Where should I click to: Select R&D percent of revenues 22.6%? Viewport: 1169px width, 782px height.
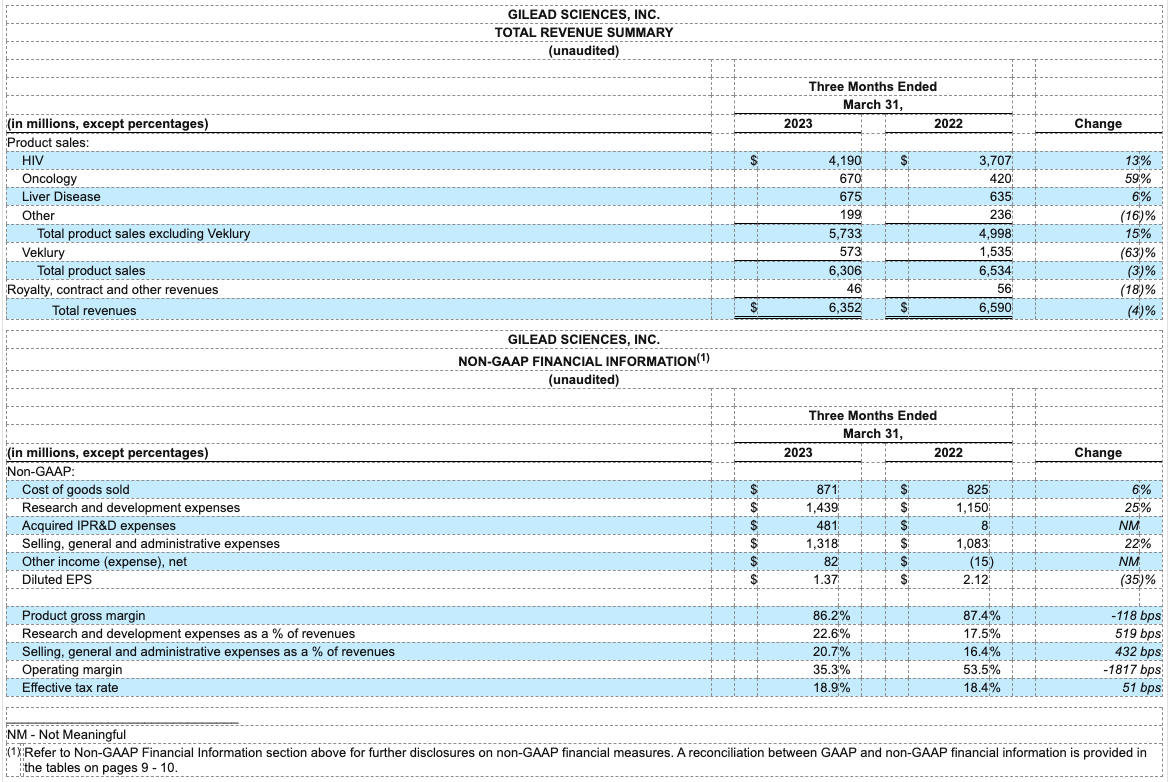click(x=831, y=634)
